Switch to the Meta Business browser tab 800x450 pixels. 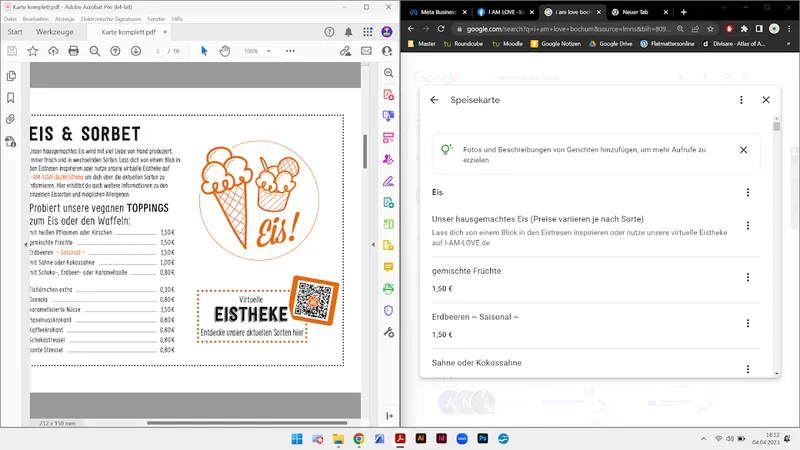pos(438,12)
